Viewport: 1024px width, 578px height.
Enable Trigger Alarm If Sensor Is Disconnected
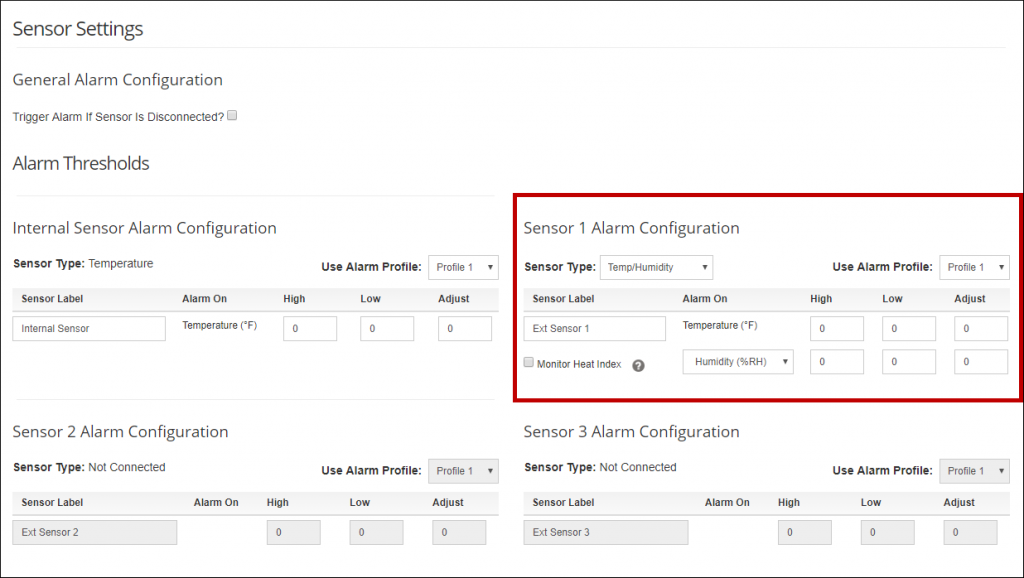click(231, 115)
